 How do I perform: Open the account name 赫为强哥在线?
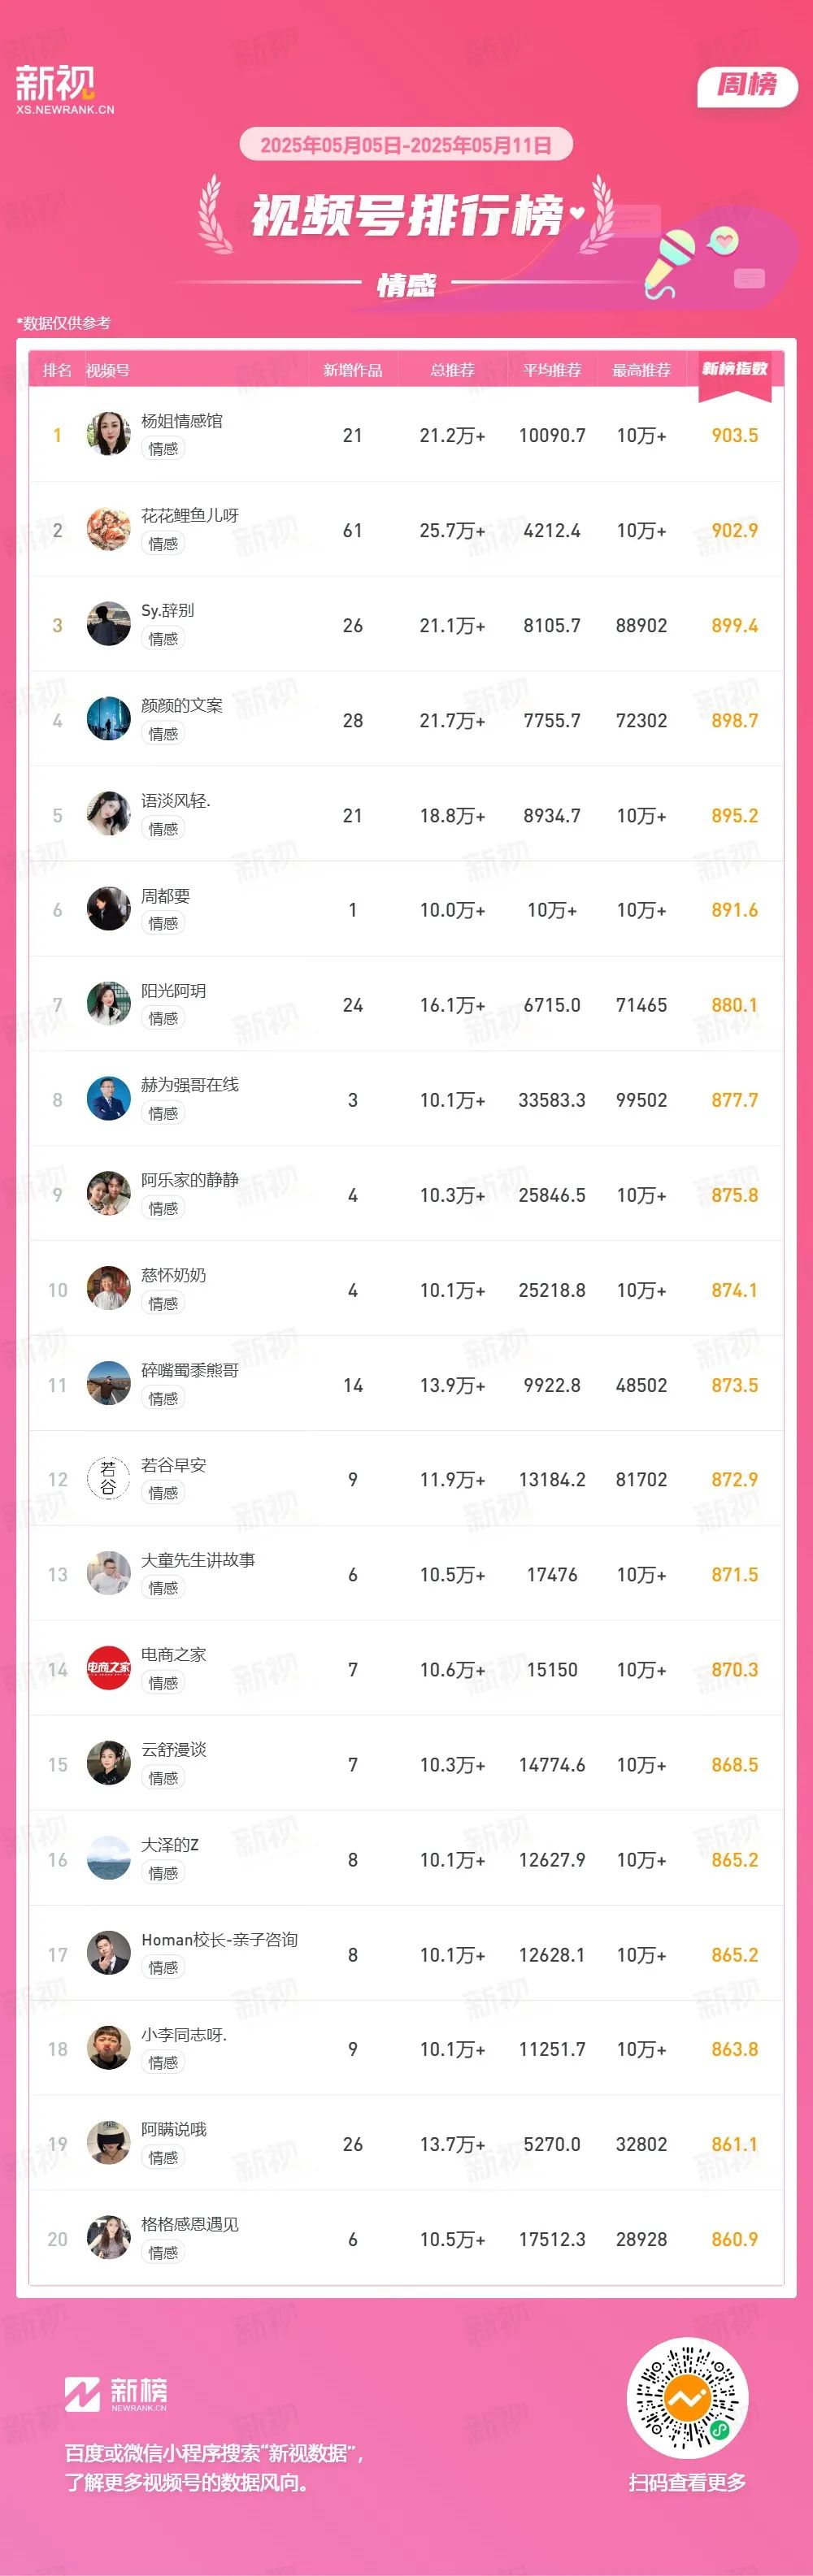190,1085
